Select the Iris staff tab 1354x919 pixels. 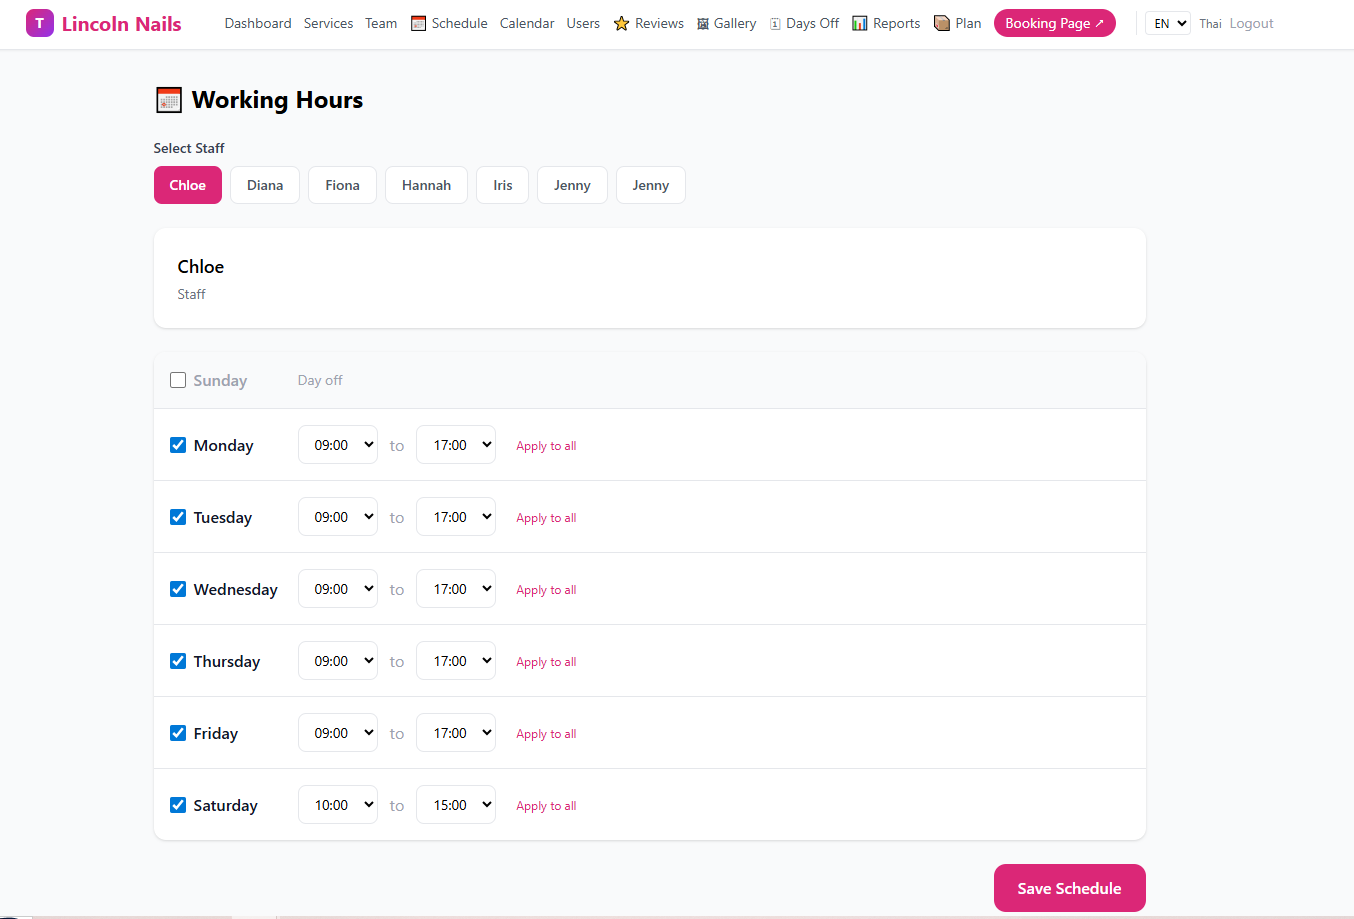click(x=502, y=185)
